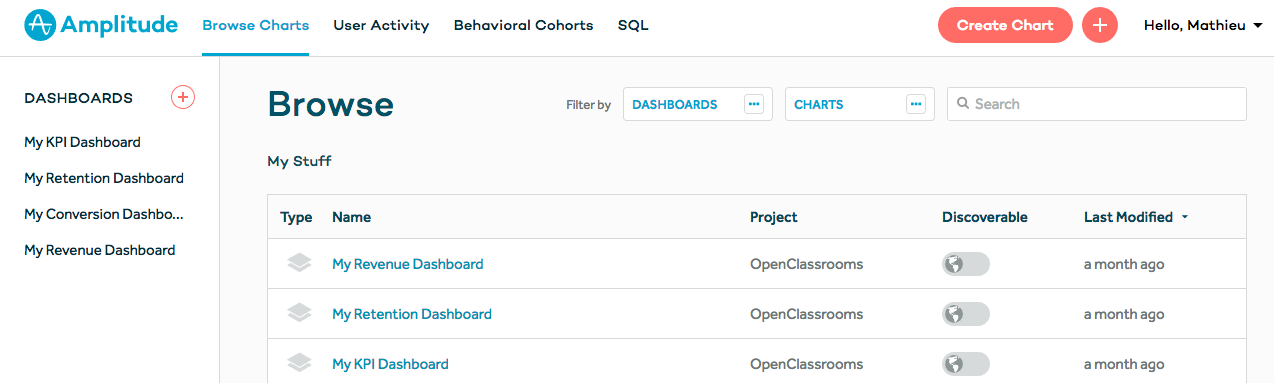Click 'a month ago' in My Retention row

pyautogui.click(x=1124, y=314)
